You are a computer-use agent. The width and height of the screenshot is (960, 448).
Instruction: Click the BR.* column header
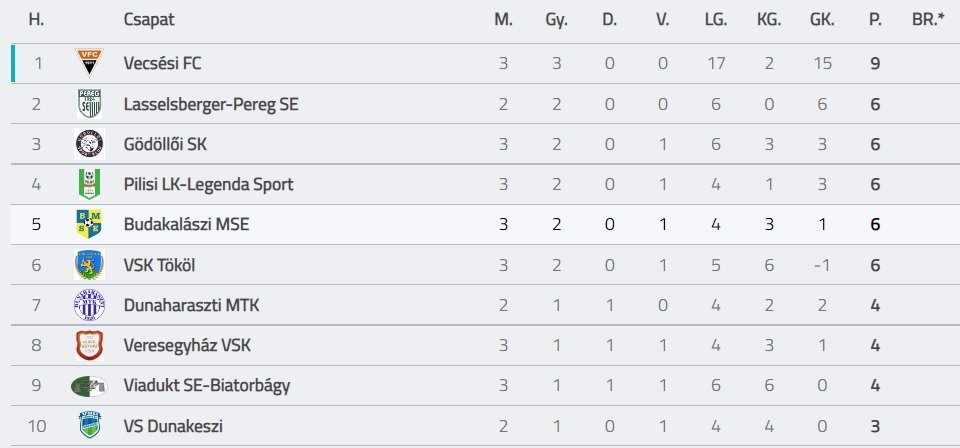pyautogui.click(x=928, y=19)
